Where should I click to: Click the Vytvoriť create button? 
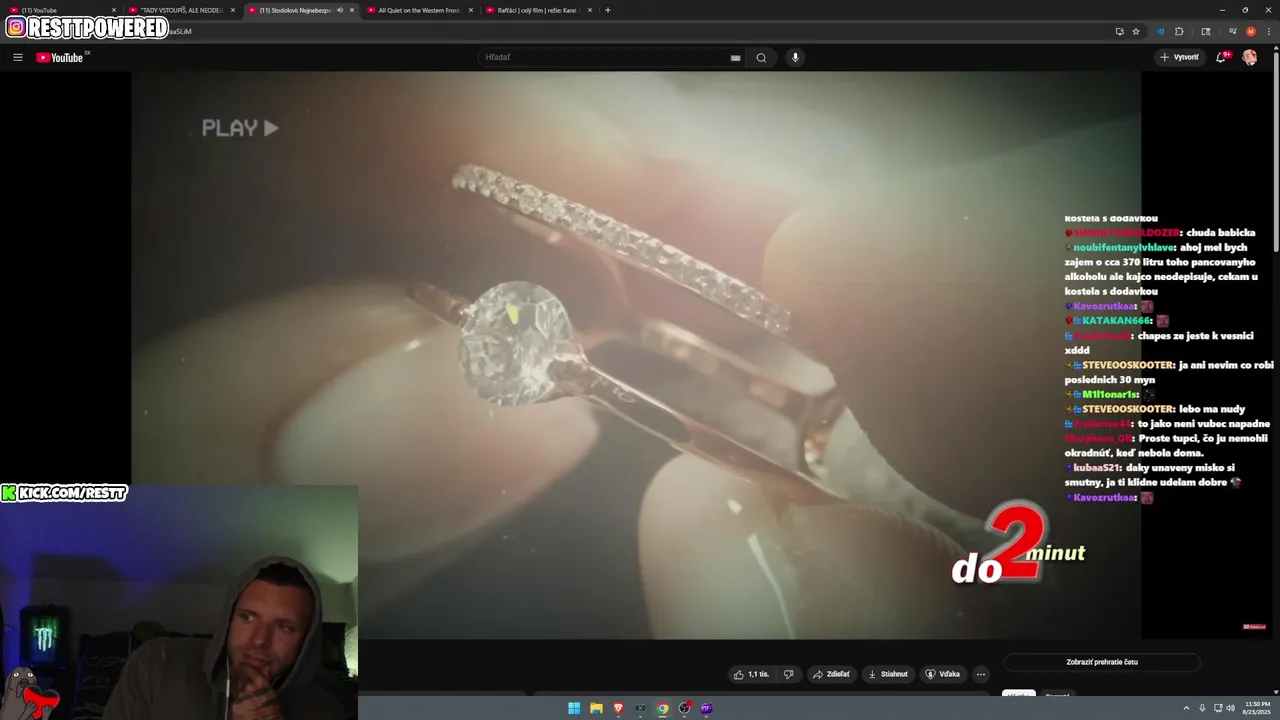1180,57
